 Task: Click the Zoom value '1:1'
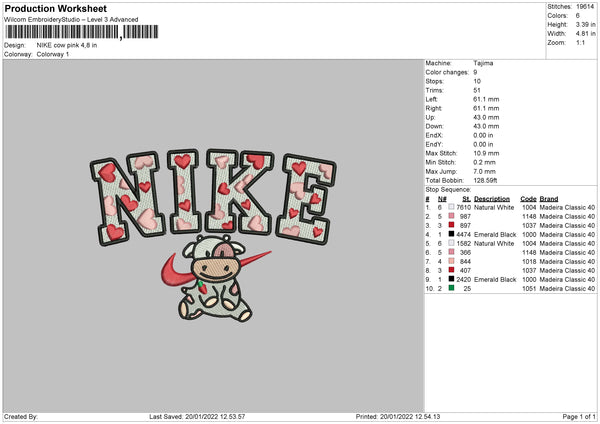coord(580,42)
